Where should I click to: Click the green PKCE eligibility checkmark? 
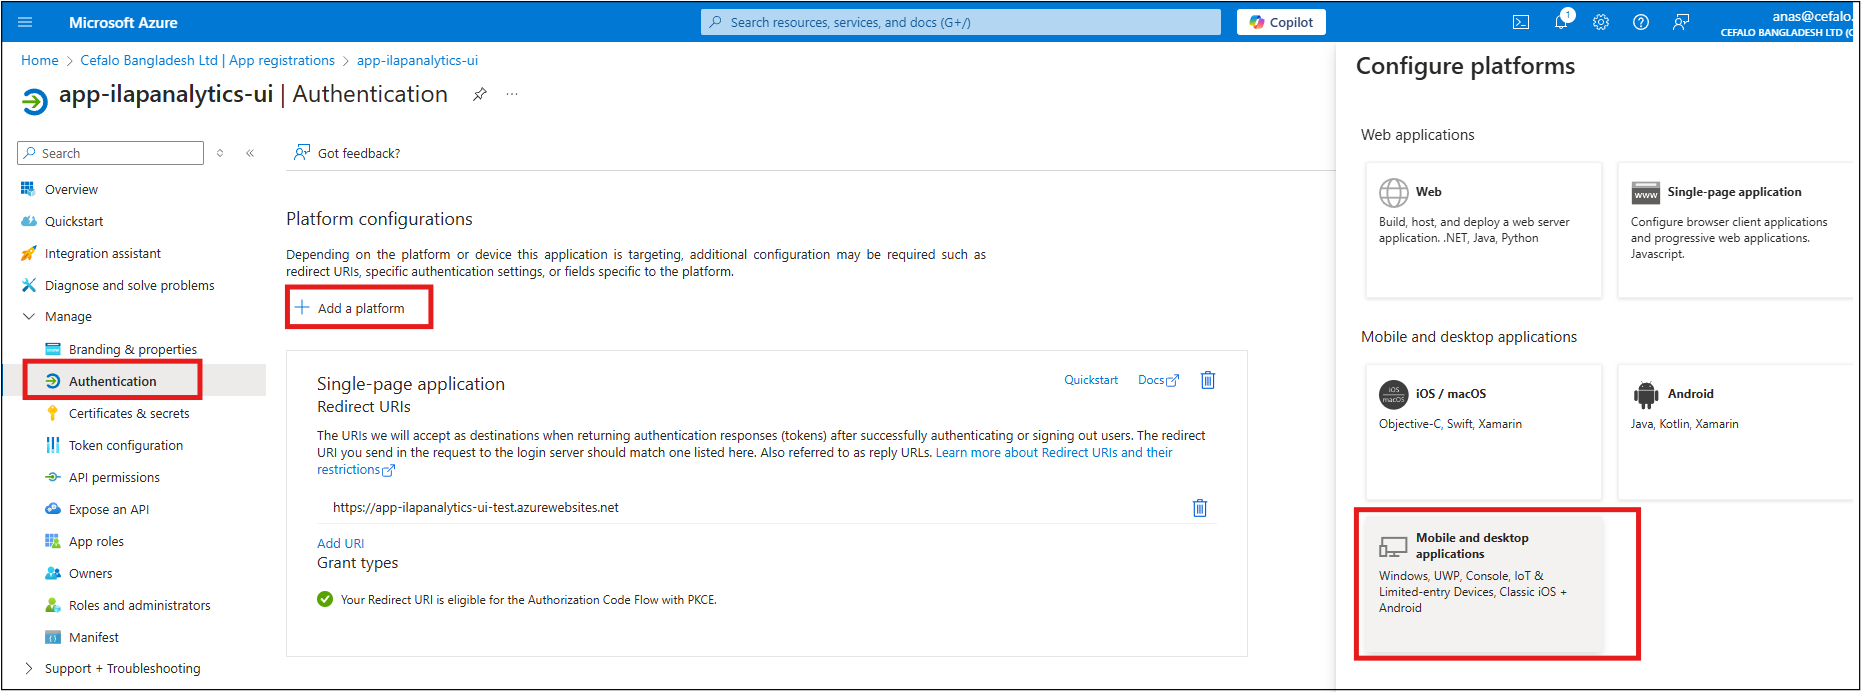[x=325, y=599]
